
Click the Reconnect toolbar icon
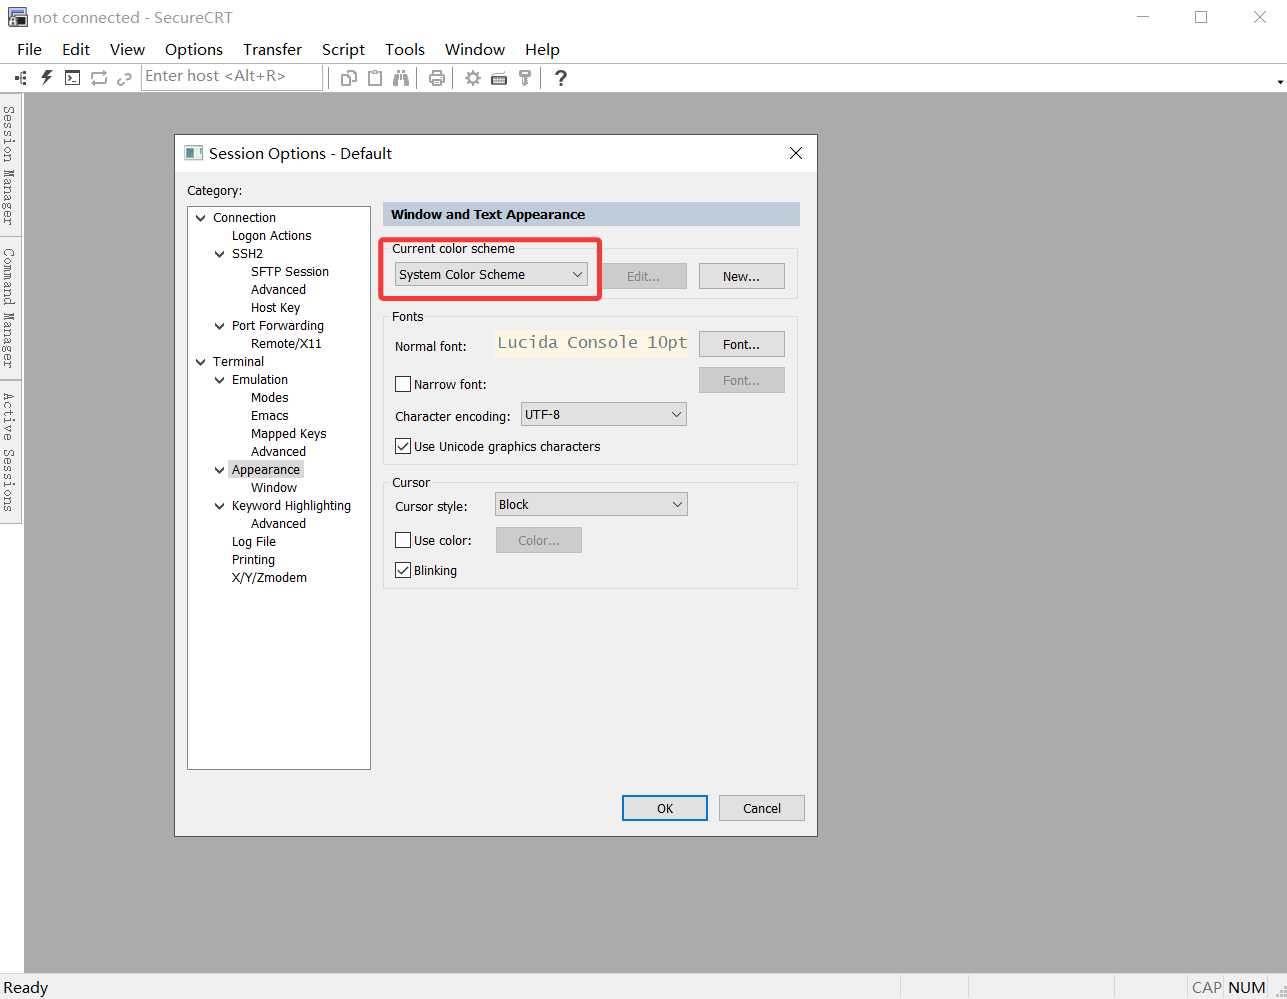tap(98, 78)
